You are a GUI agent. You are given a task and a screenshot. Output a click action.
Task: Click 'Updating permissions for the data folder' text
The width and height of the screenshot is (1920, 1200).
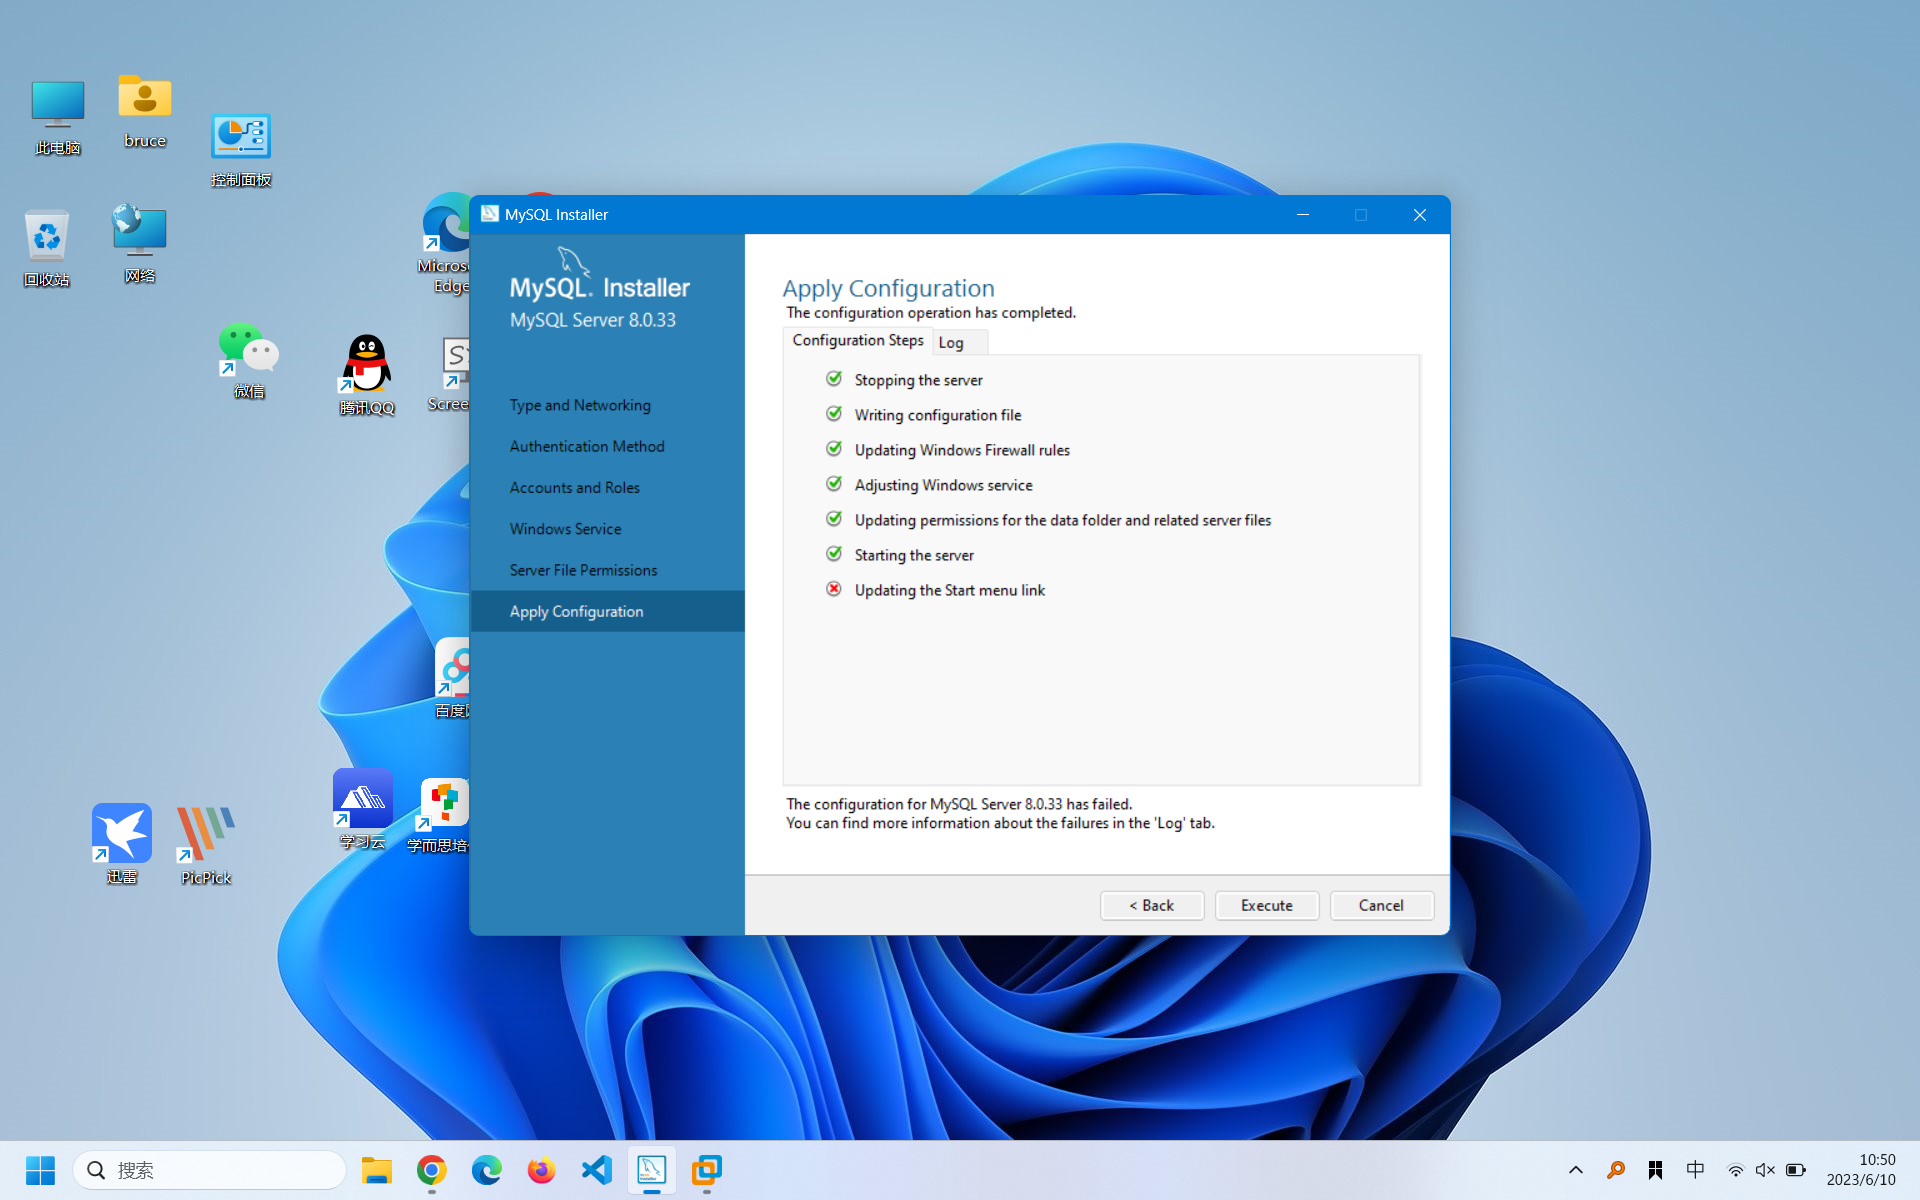1063,520
